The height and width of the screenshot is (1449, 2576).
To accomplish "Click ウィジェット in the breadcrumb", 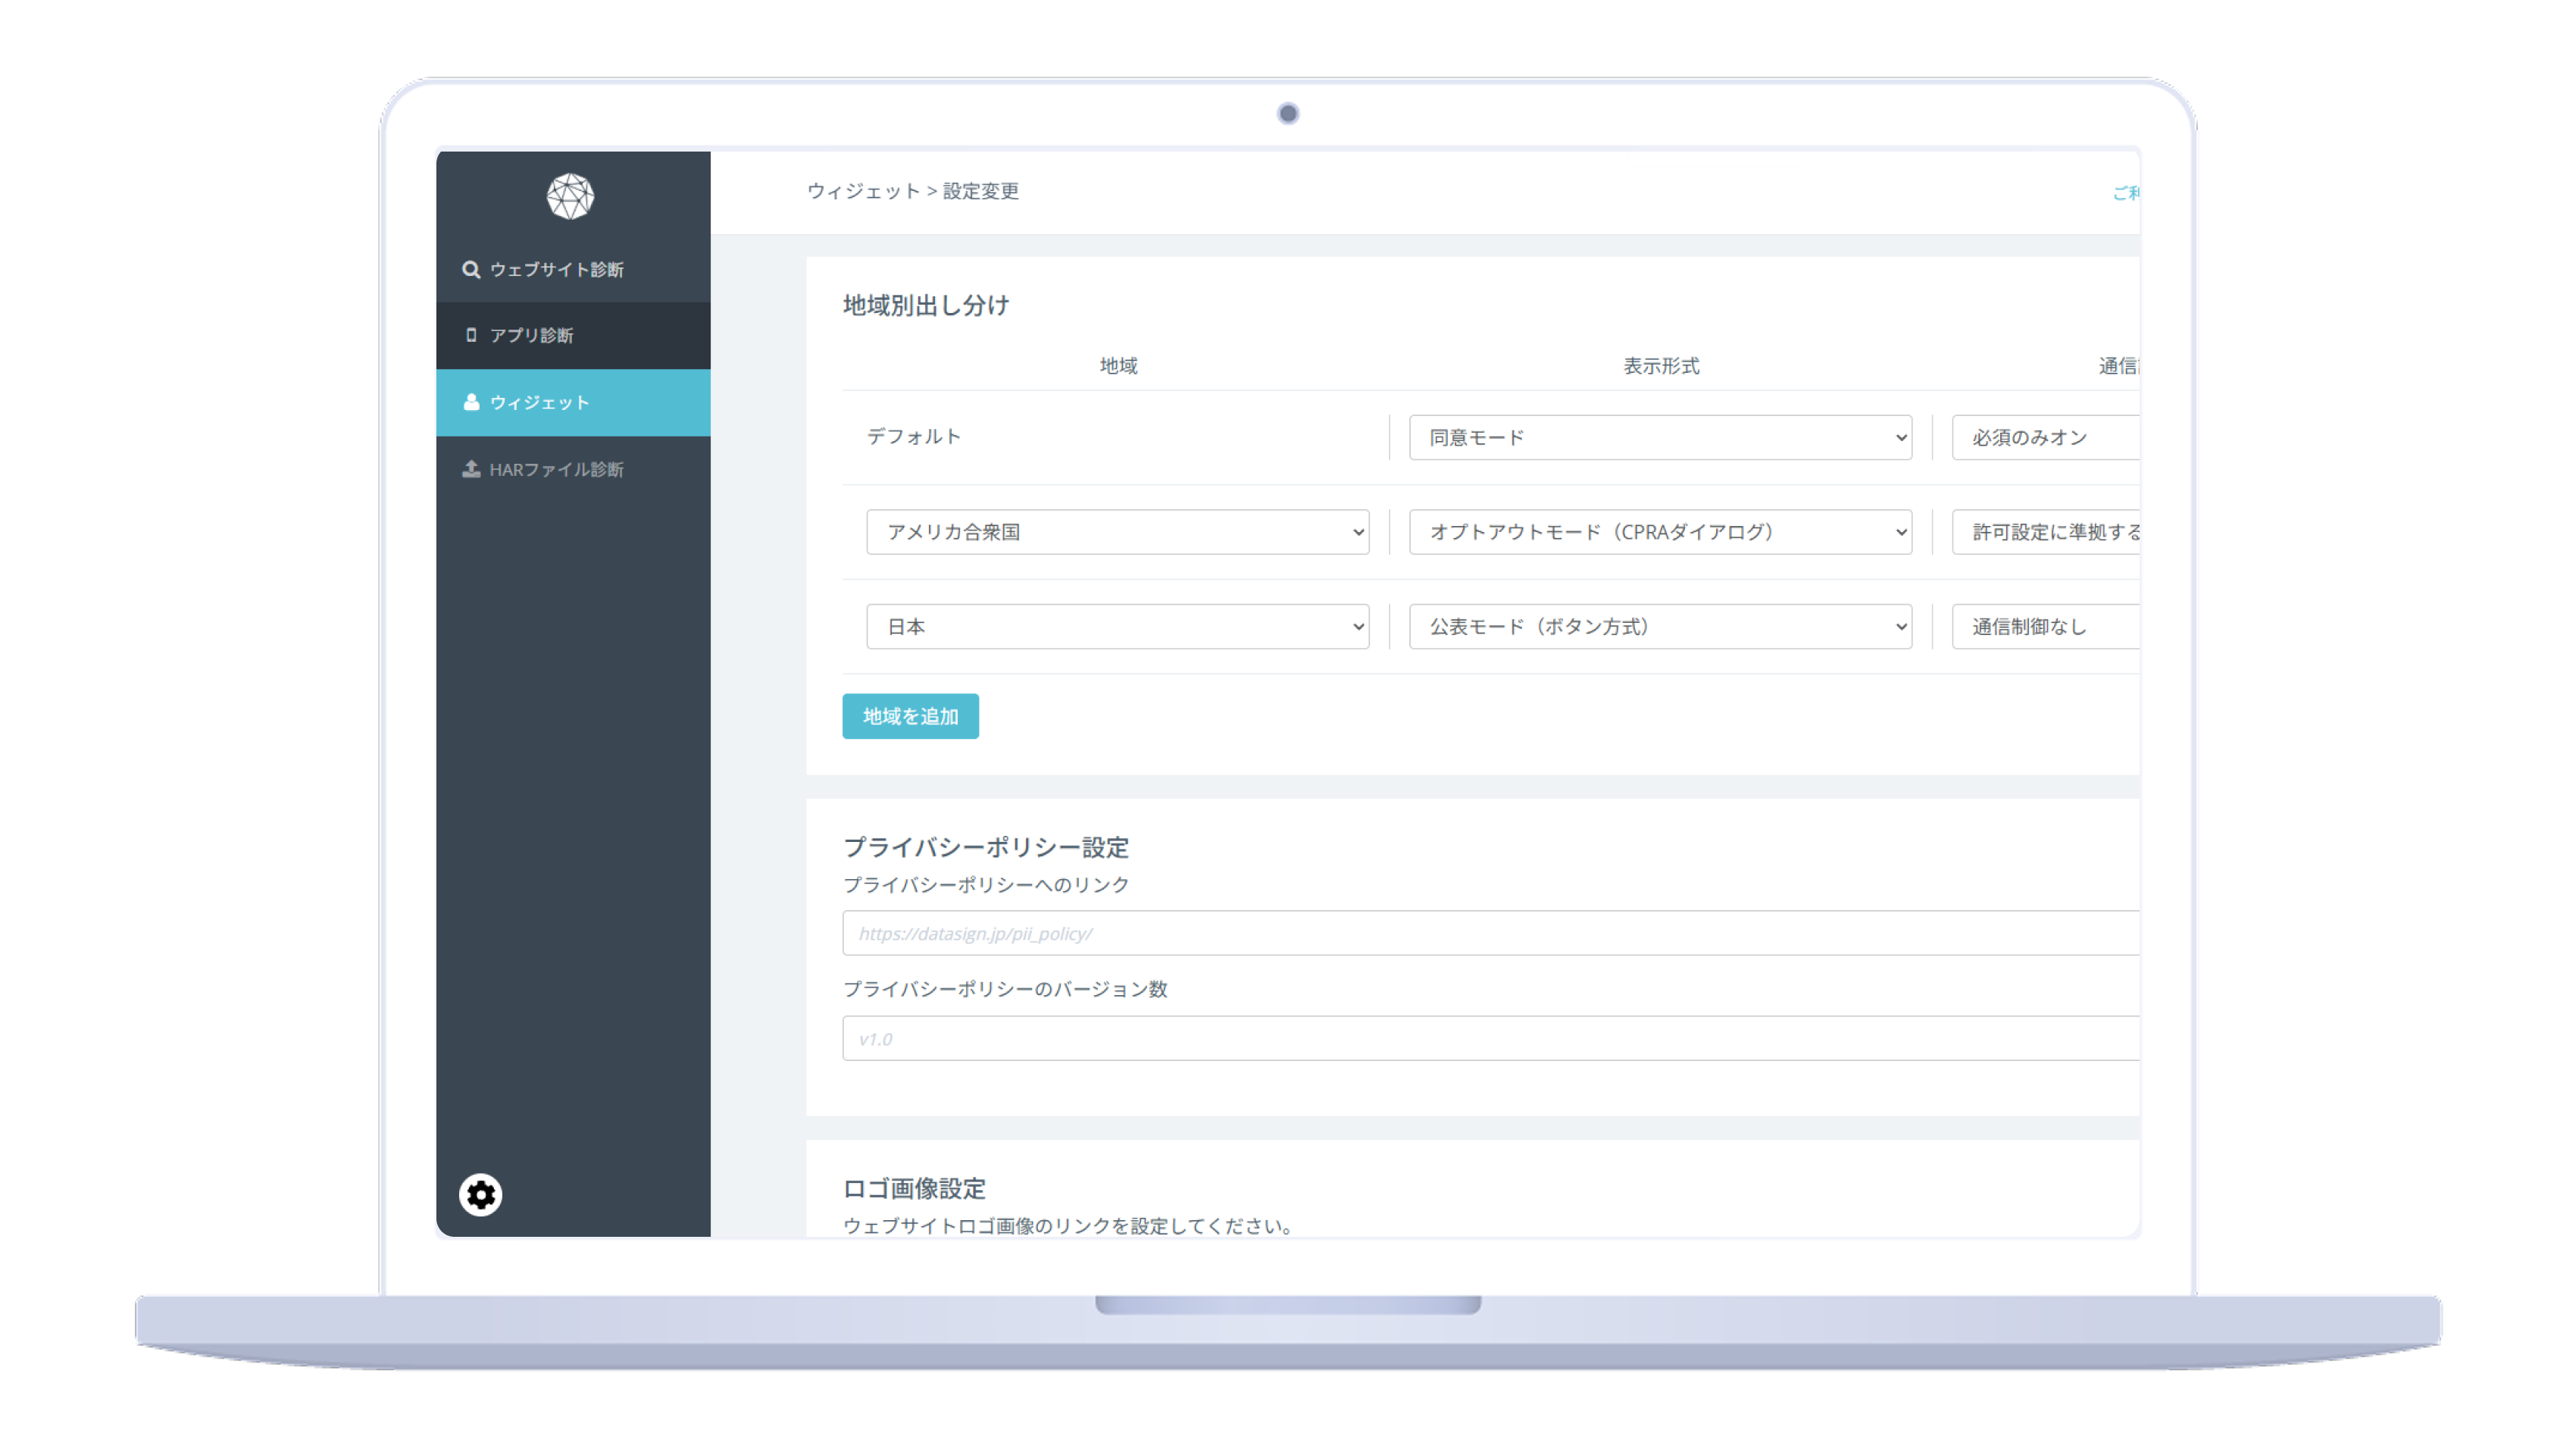I will tap(863, 191).
